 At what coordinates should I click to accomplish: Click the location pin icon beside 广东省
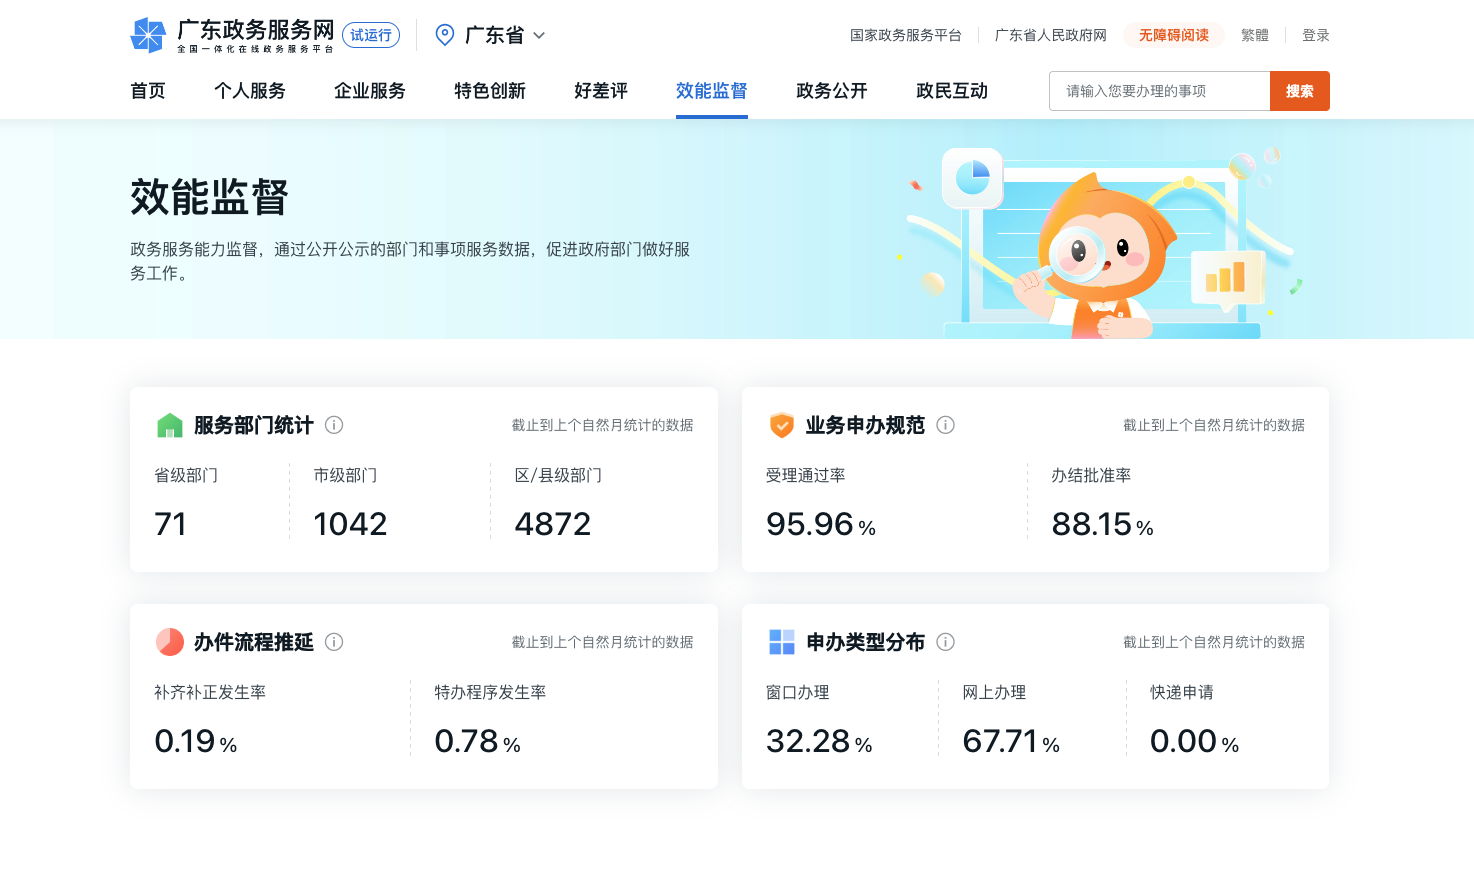pyautogui.click(x=445, y=35)
